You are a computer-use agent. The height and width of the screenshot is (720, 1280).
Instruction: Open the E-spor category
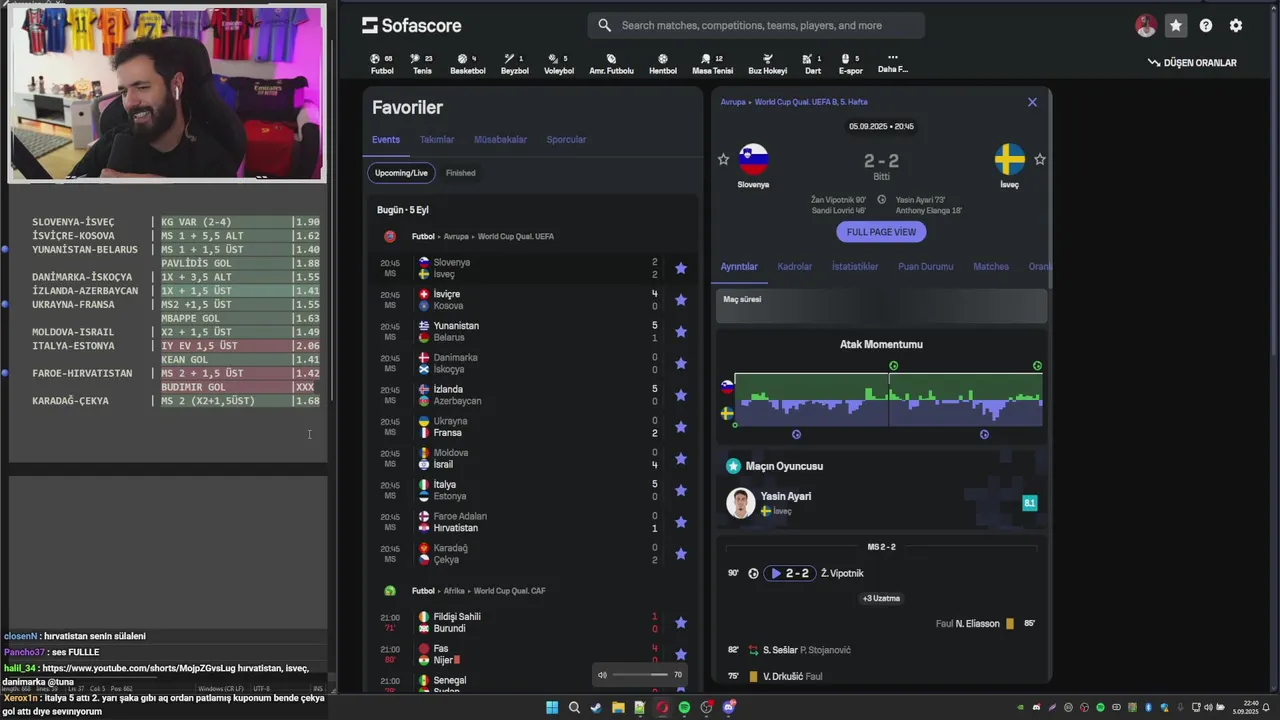850,64
